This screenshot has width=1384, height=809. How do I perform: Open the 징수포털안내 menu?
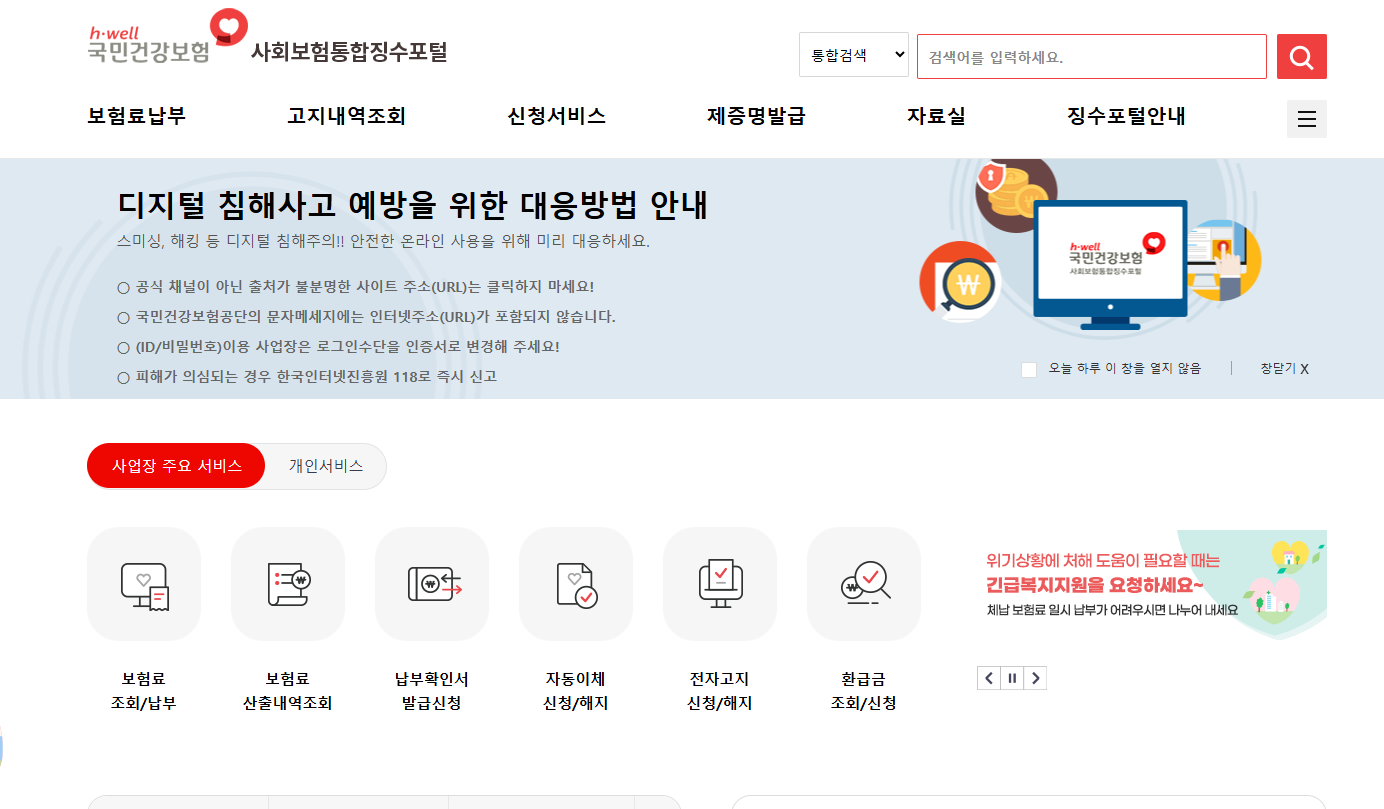click(1126, 116)
